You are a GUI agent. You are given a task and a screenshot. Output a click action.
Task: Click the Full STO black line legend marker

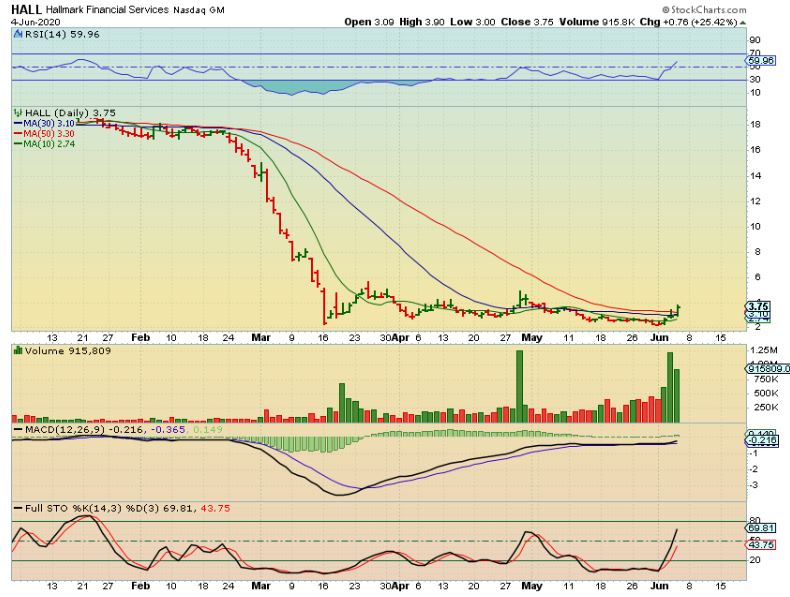pyautogui.click(x=18, y=509)
